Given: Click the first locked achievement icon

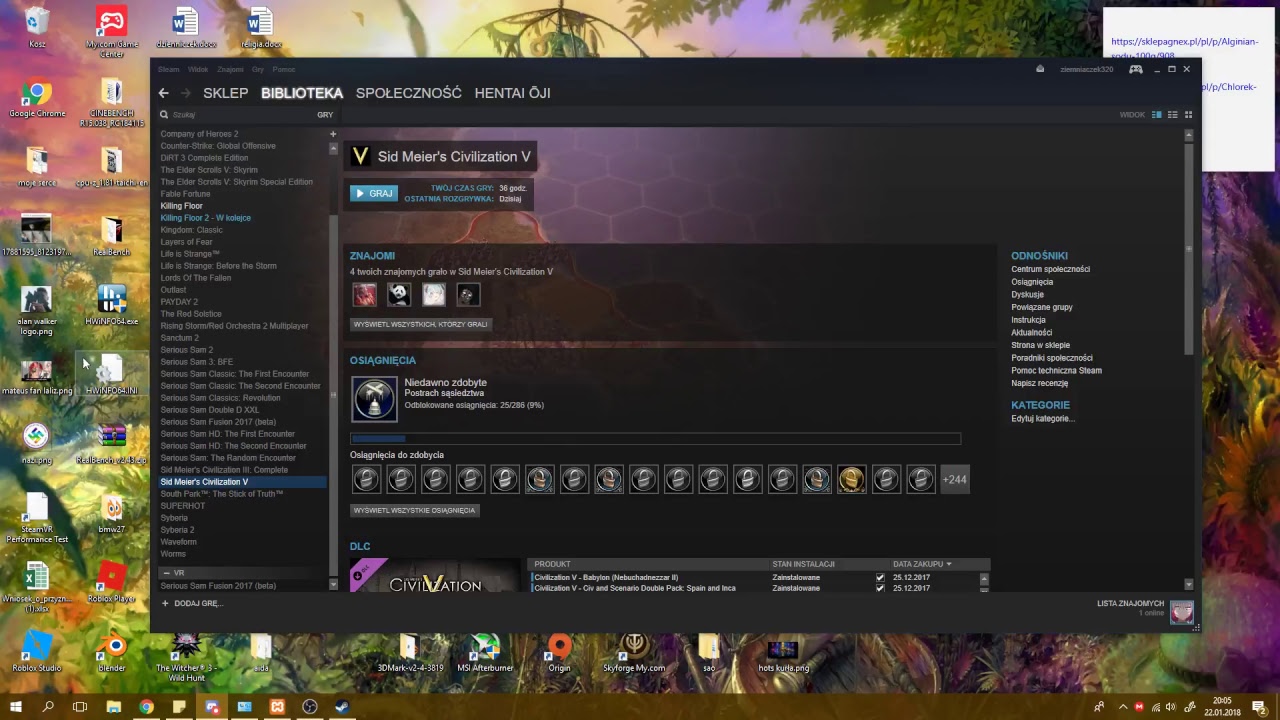Looking at the screenshot, I should click(x=366, y=480).
